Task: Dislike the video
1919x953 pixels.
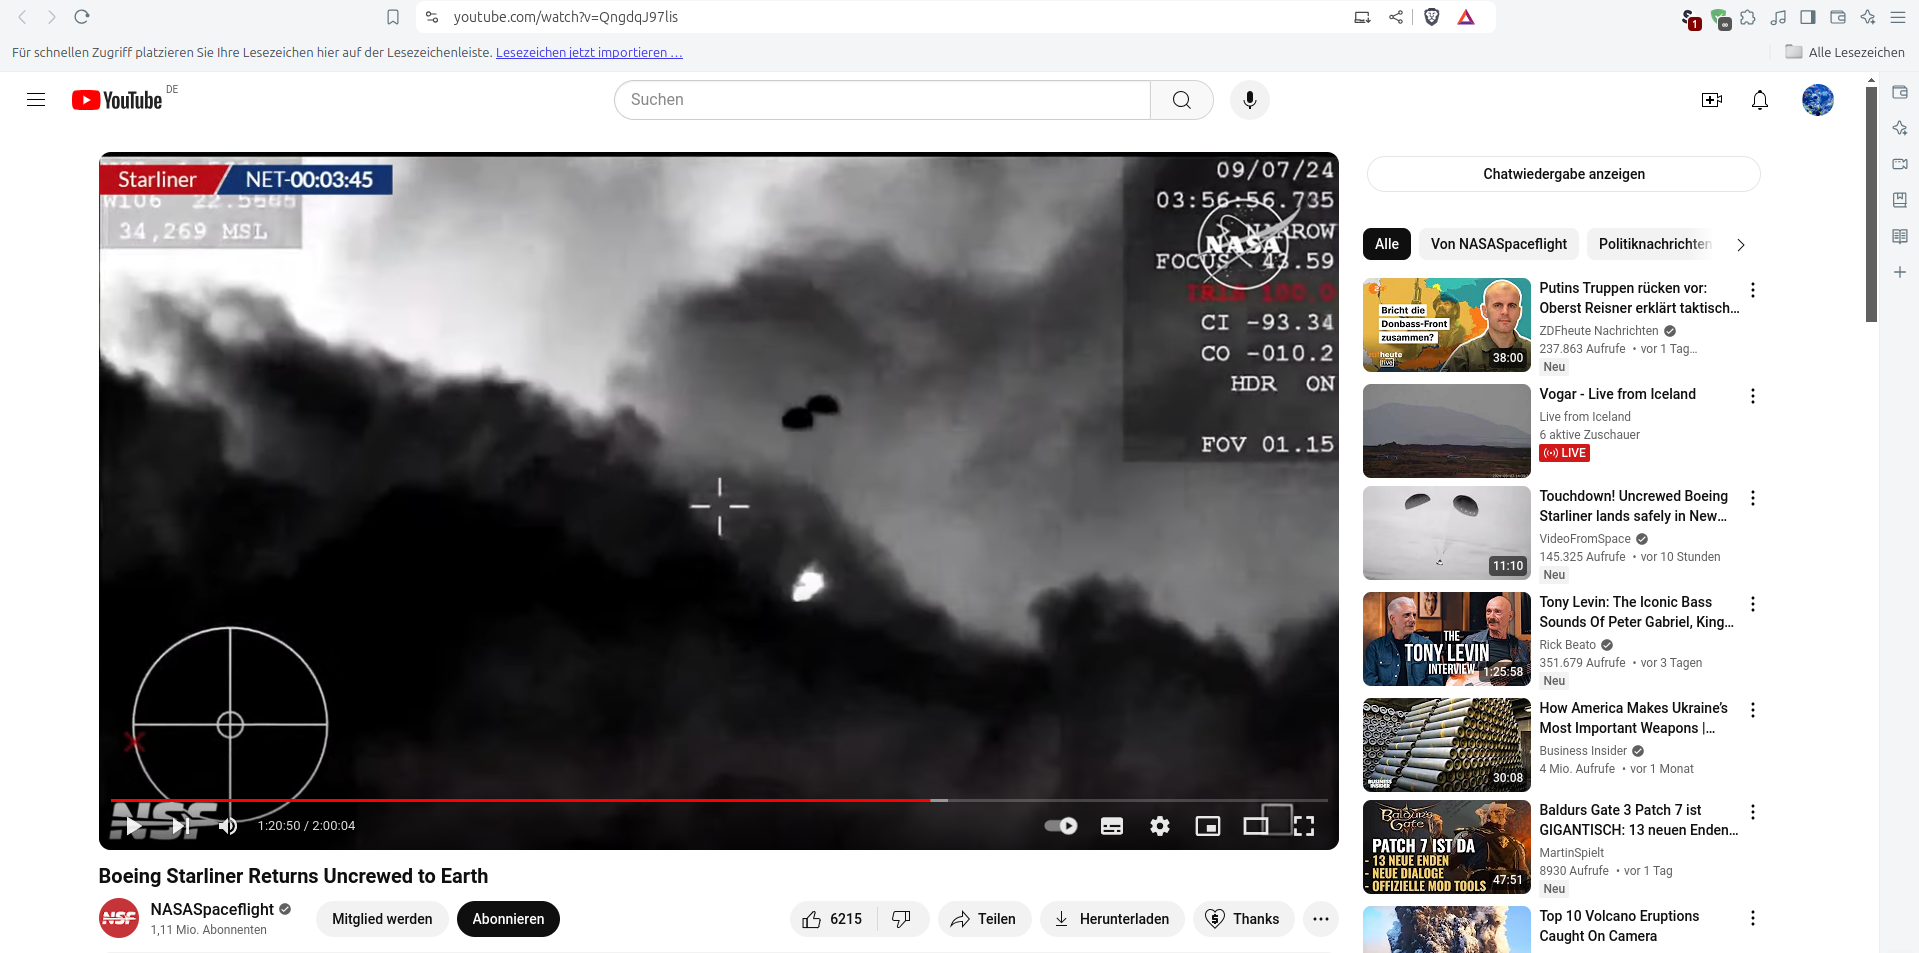Action: tap(902, 919)
